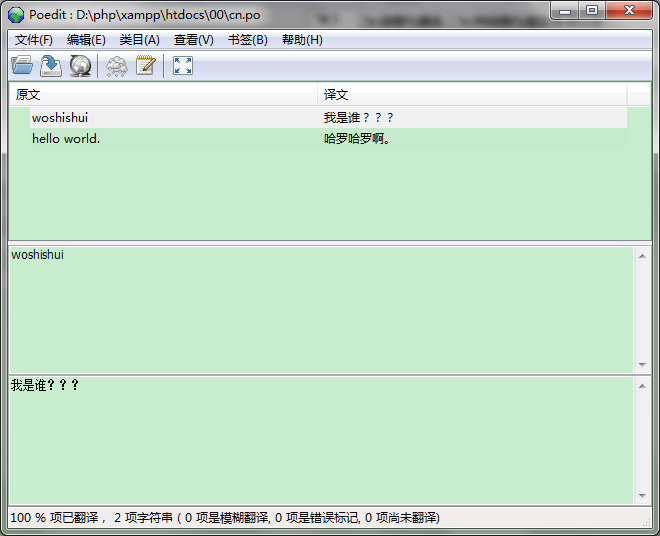Open the 文件(F) menu
The width and height of the screenshot is (660, 536).
tap(34, 40)
